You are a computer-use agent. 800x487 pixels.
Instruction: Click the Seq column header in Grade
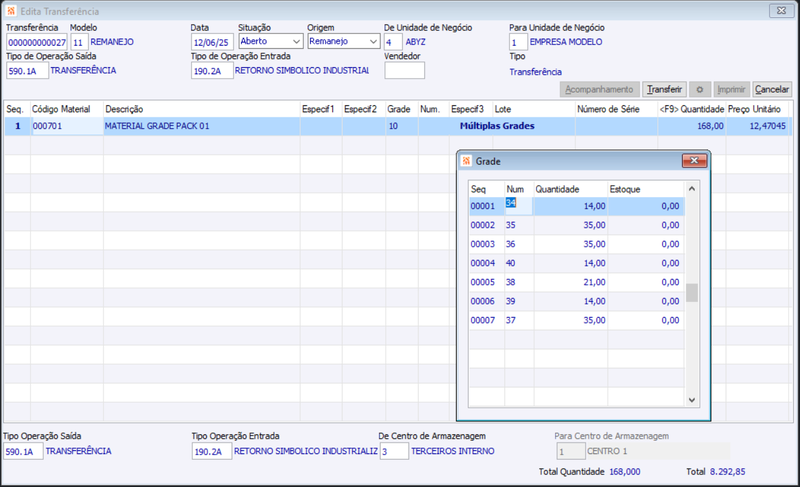(487, 189)
